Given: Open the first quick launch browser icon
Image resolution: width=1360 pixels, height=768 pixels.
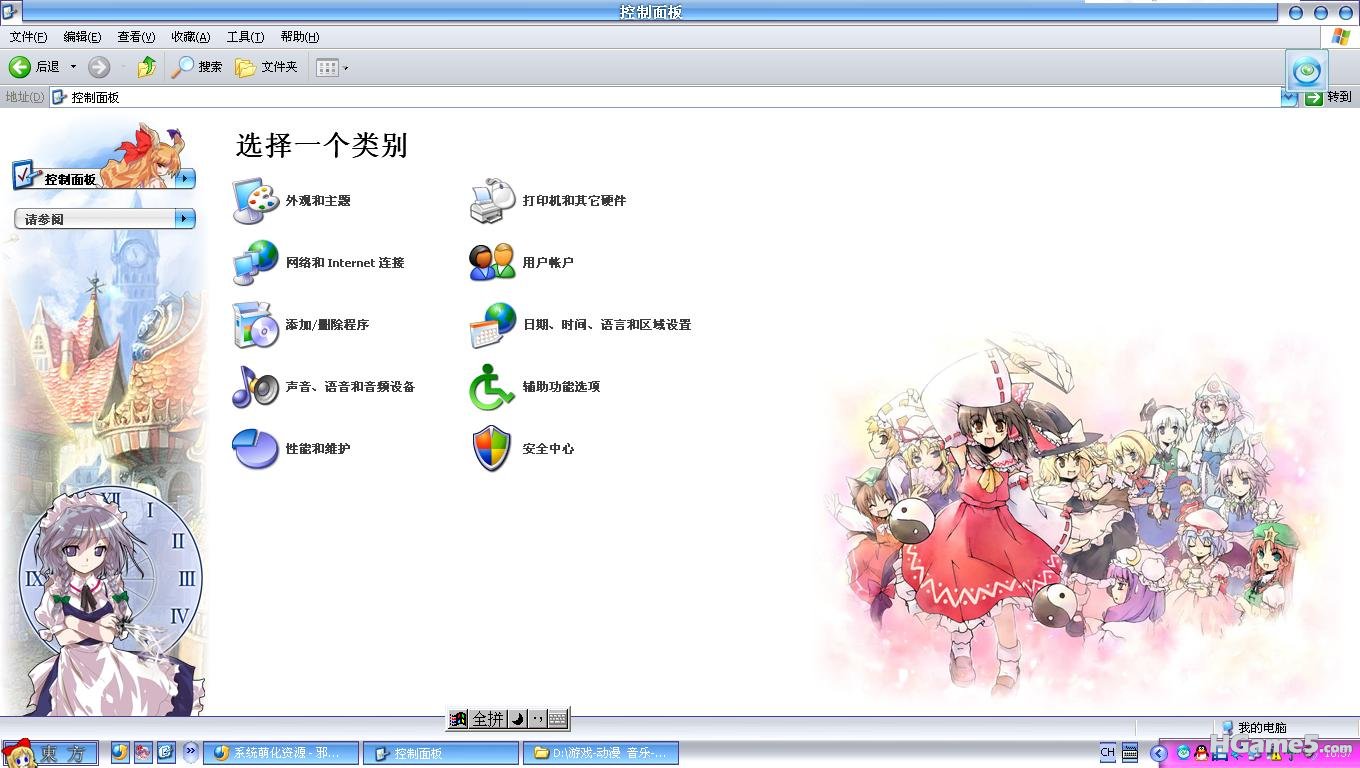Looking at the screenshot, I should tap(120, 752).
